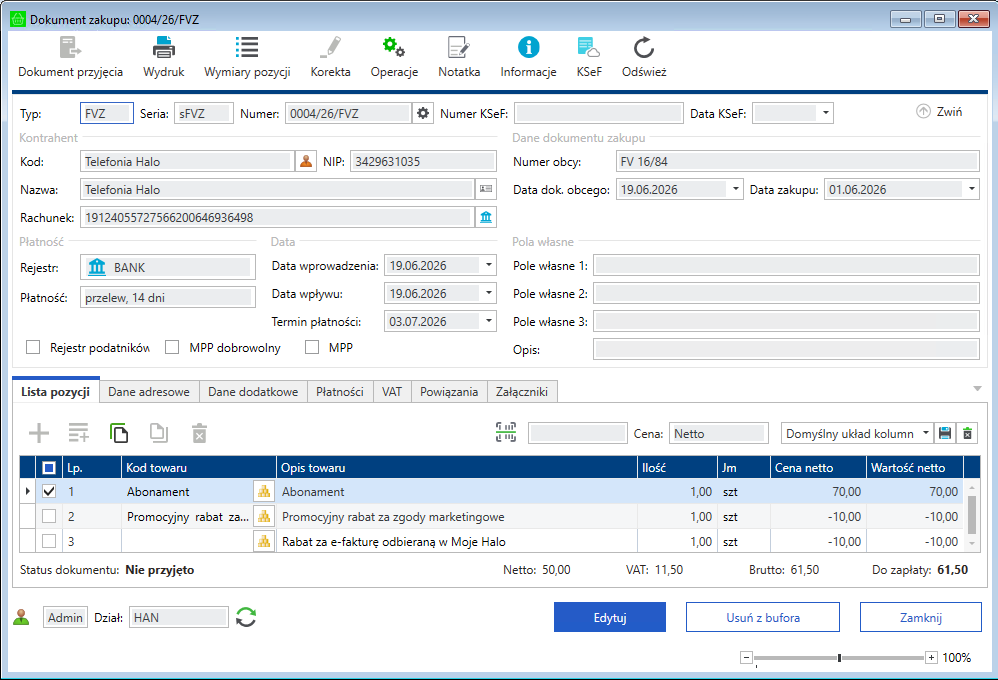Open the contractor card icon beside Nazwa

click(486, 189)
